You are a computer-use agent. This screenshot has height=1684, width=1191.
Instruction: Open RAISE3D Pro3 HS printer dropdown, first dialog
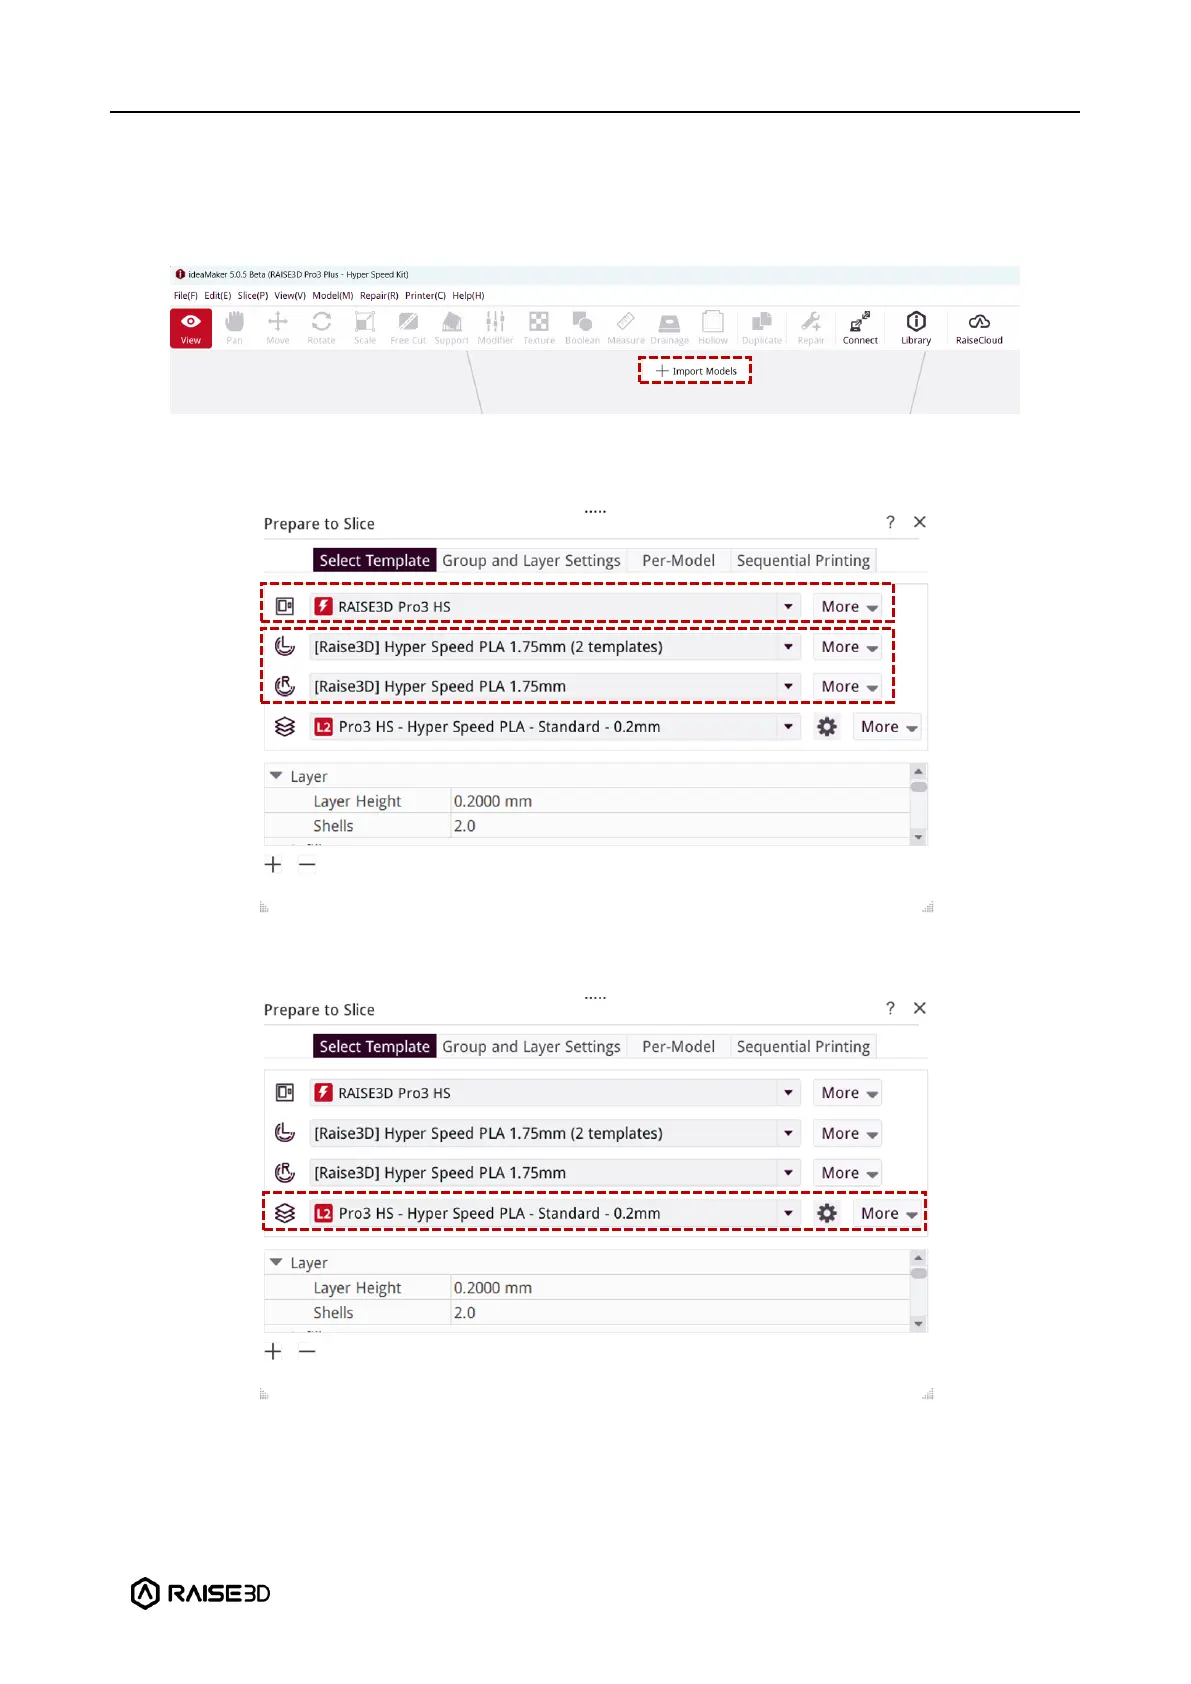pos(555,607)
